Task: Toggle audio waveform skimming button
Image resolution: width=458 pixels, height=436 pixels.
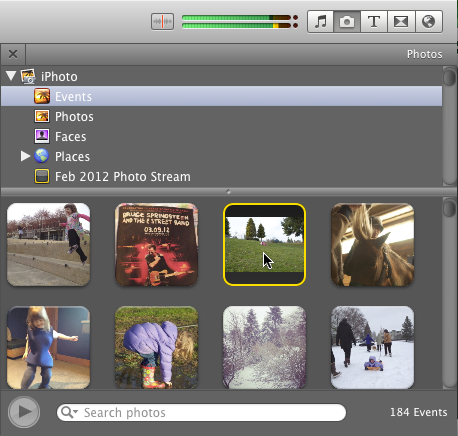Action: point(162,22)
